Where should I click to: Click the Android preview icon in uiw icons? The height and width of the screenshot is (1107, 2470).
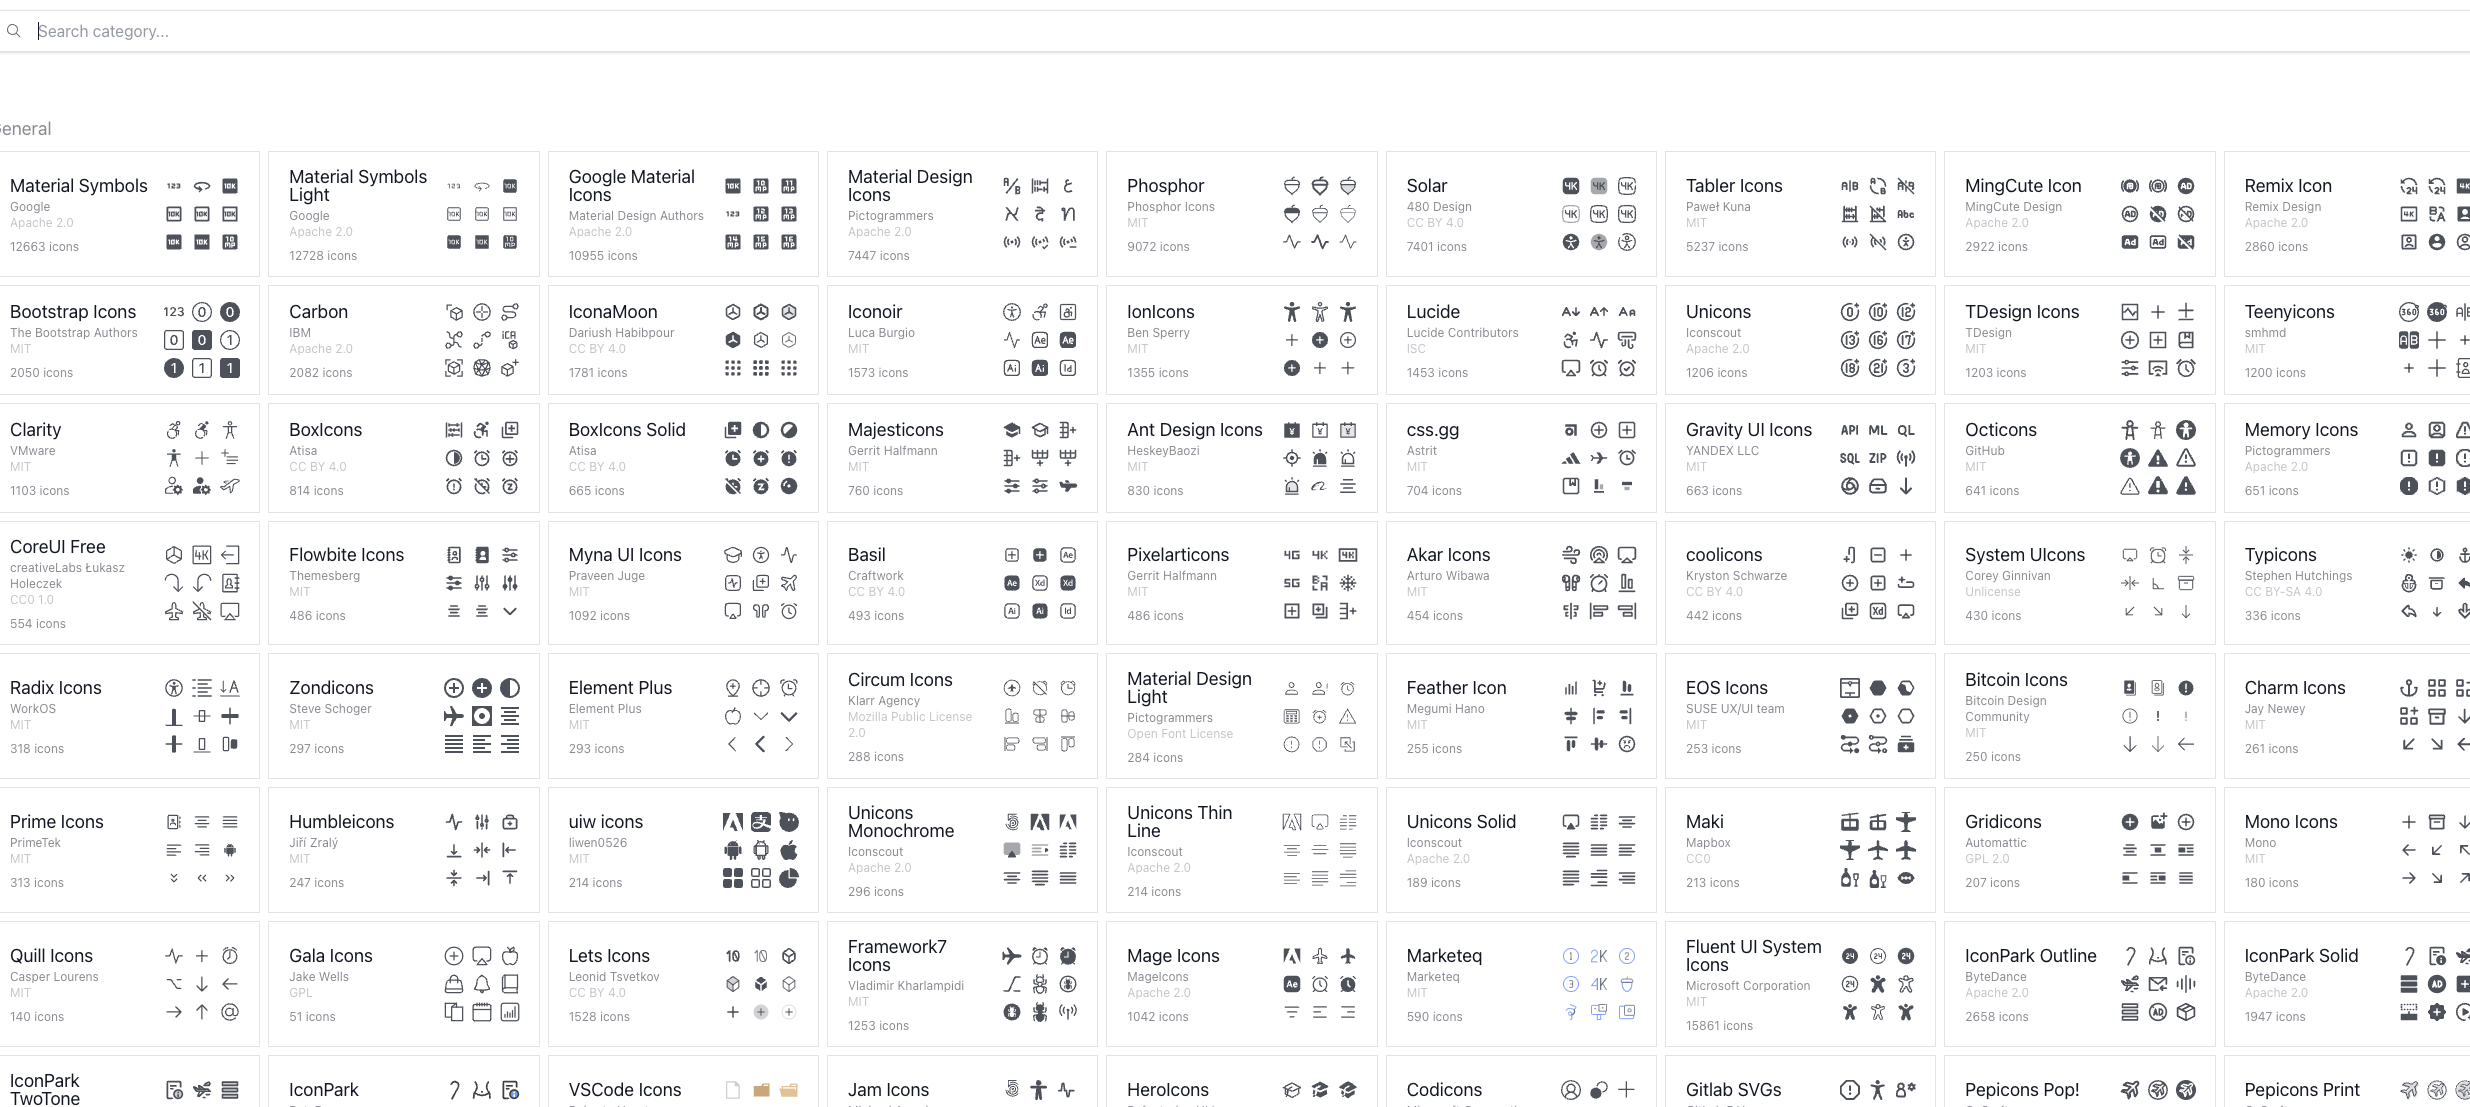tap(733, 850)
